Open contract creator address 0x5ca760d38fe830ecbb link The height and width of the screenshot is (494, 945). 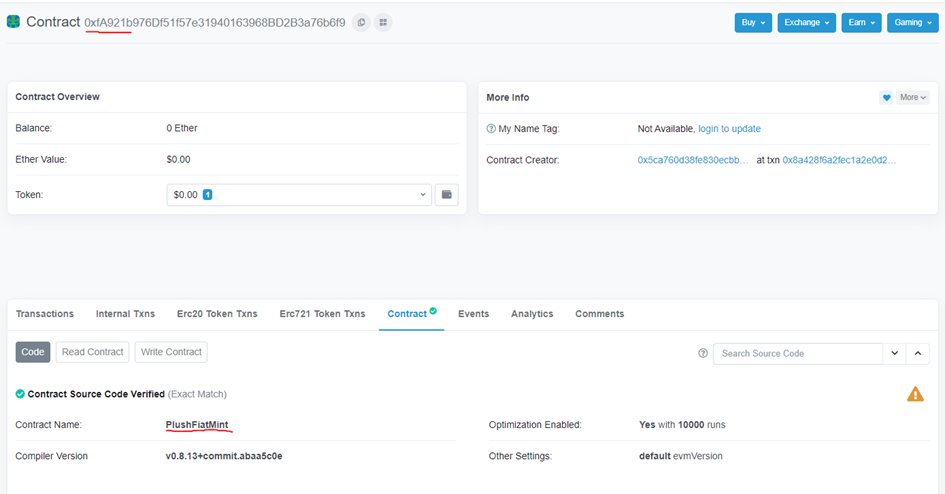pyautogui.click(x=693, y=160)
